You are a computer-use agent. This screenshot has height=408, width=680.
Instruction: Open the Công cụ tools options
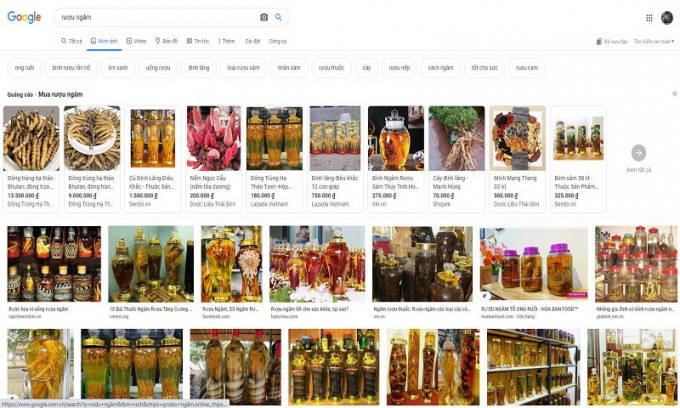(277, 41)
